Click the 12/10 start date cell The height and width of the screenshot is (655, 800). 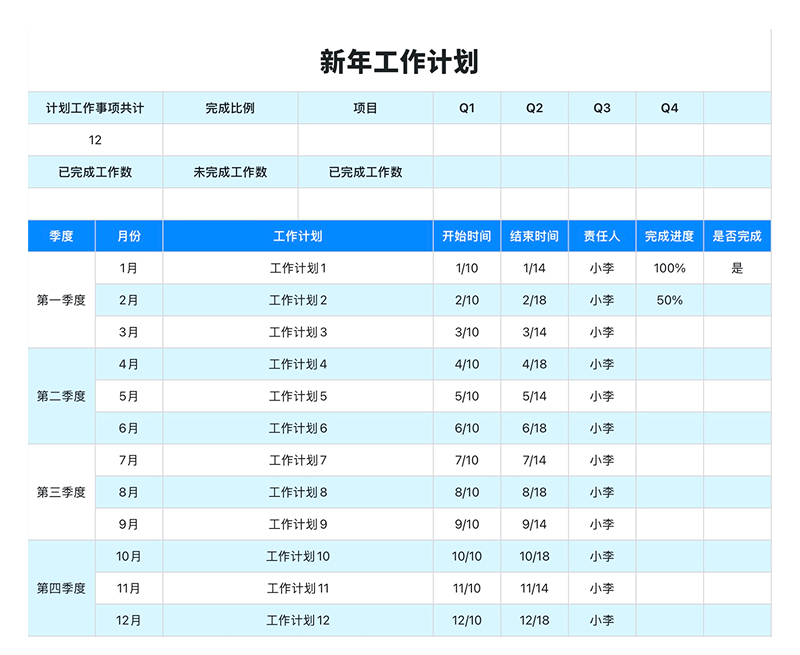click(x=467, y=620)
